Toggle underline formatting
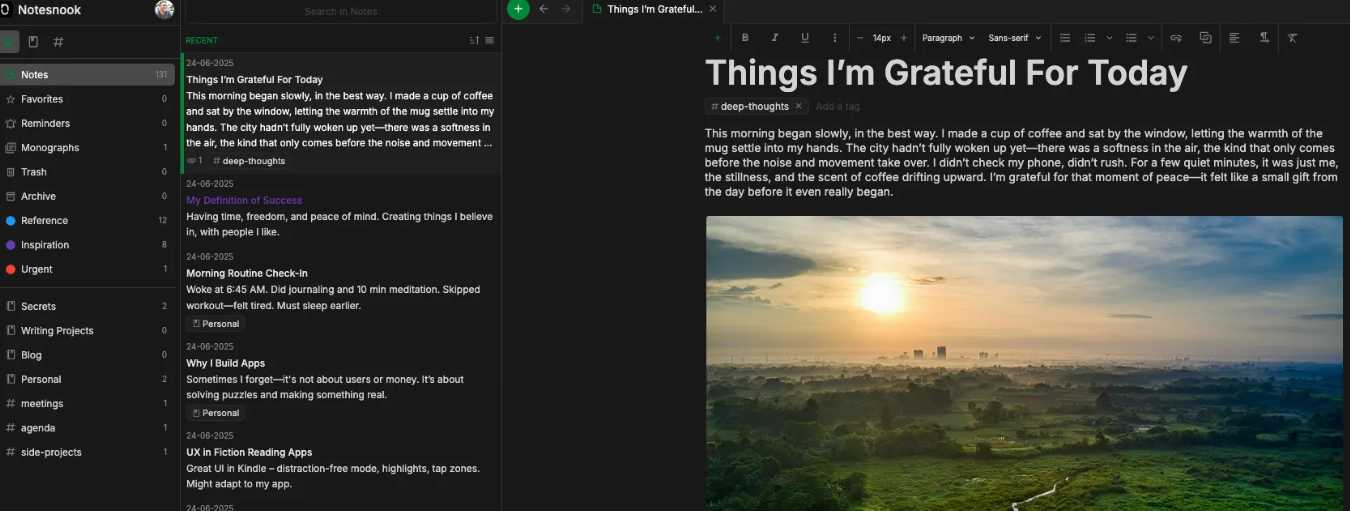1350x511 pixels. coord(805,38)
